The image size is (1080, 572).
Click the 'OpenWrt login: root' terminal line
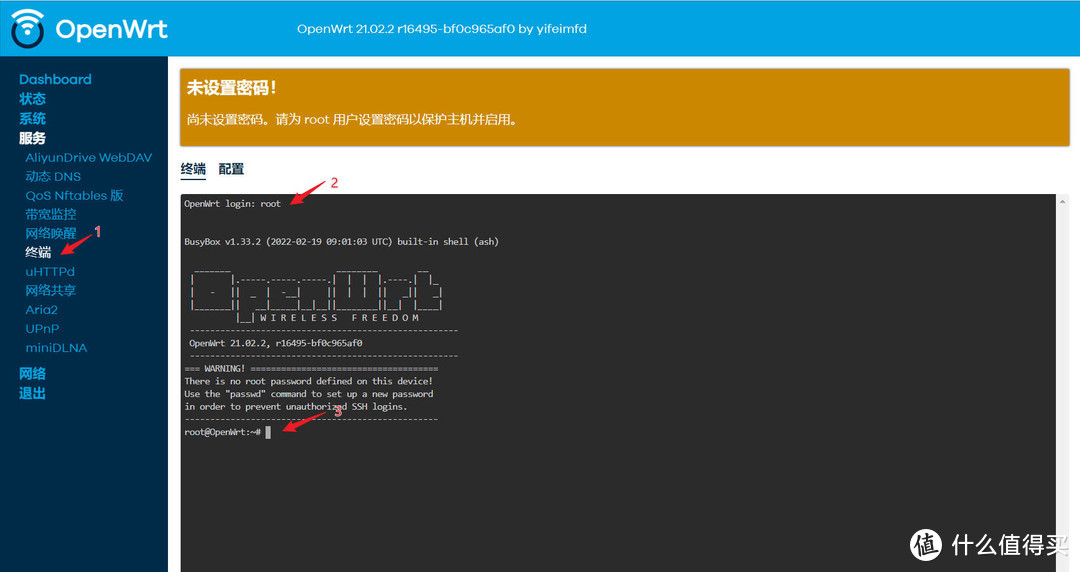(x=232, y=204)
